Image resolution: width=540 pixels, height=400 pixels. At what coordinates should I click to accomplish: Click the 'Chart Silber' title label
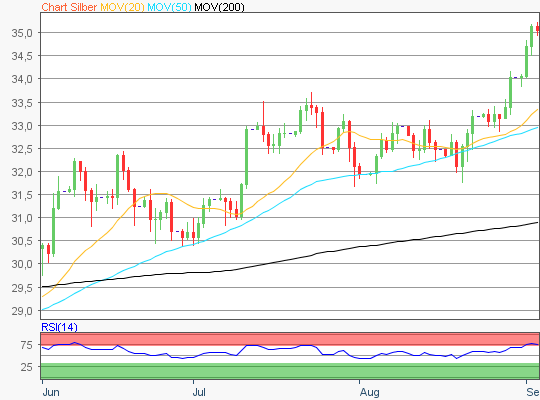[x=69, y=7]
